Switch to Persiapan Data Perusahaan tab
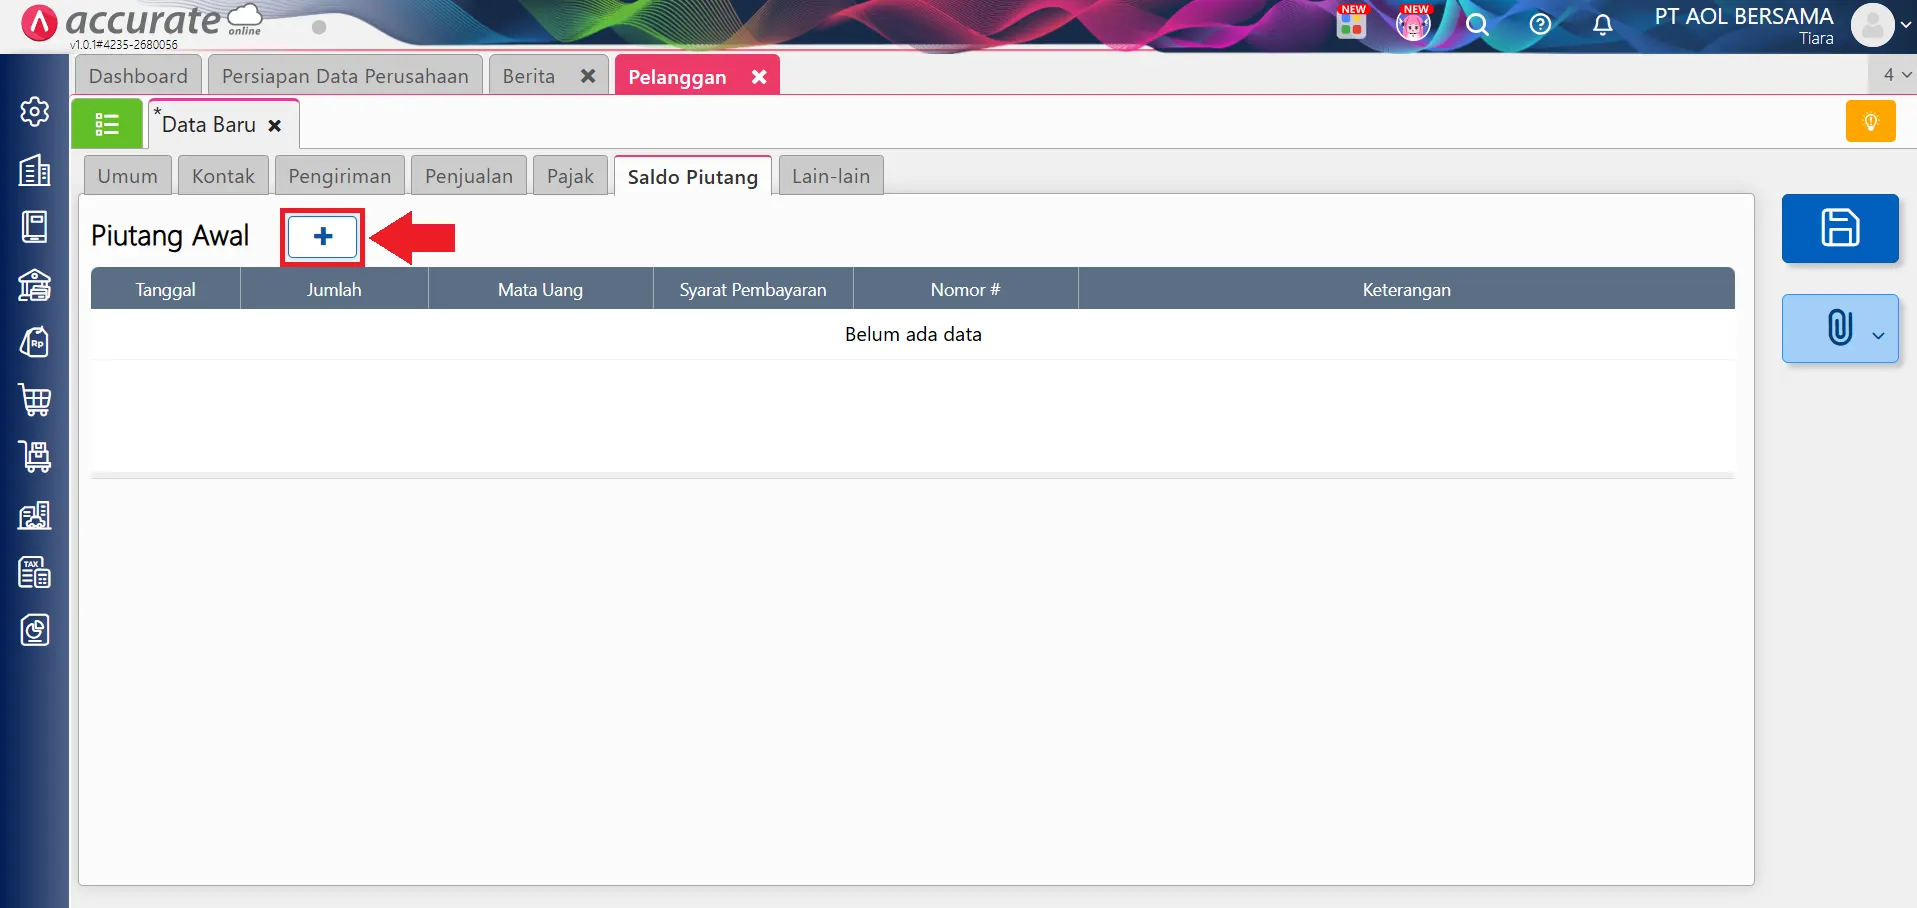Viewport: 1917px width, 908px height. [x=345, y=76]
